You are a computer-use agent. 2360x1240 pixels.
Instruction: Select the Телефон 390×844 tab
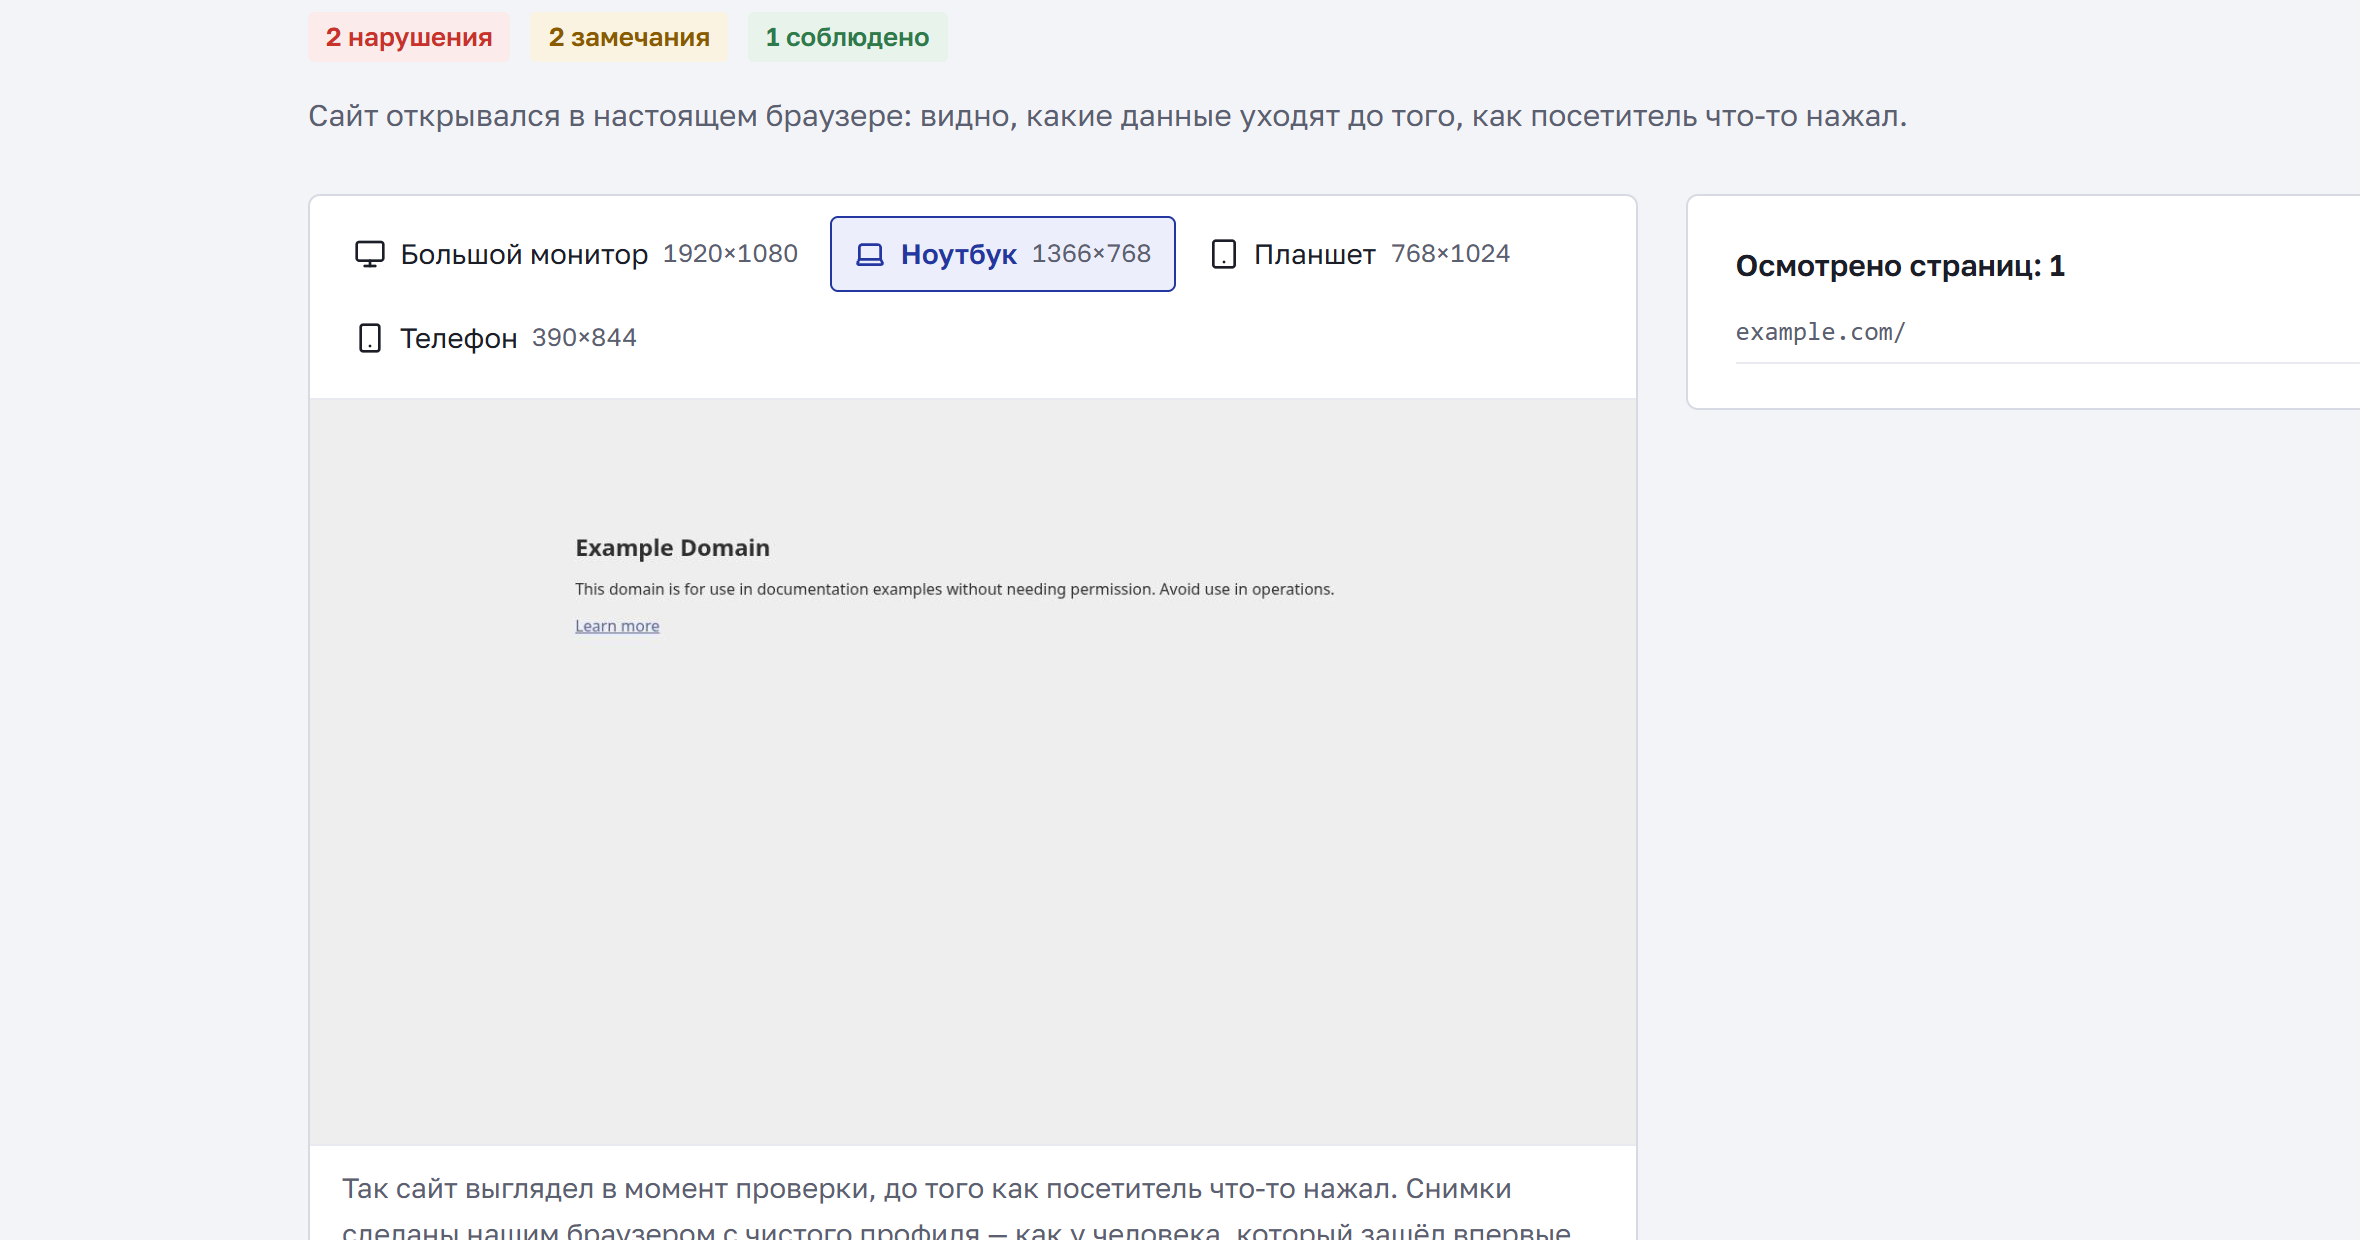click(x=496, y=338)
